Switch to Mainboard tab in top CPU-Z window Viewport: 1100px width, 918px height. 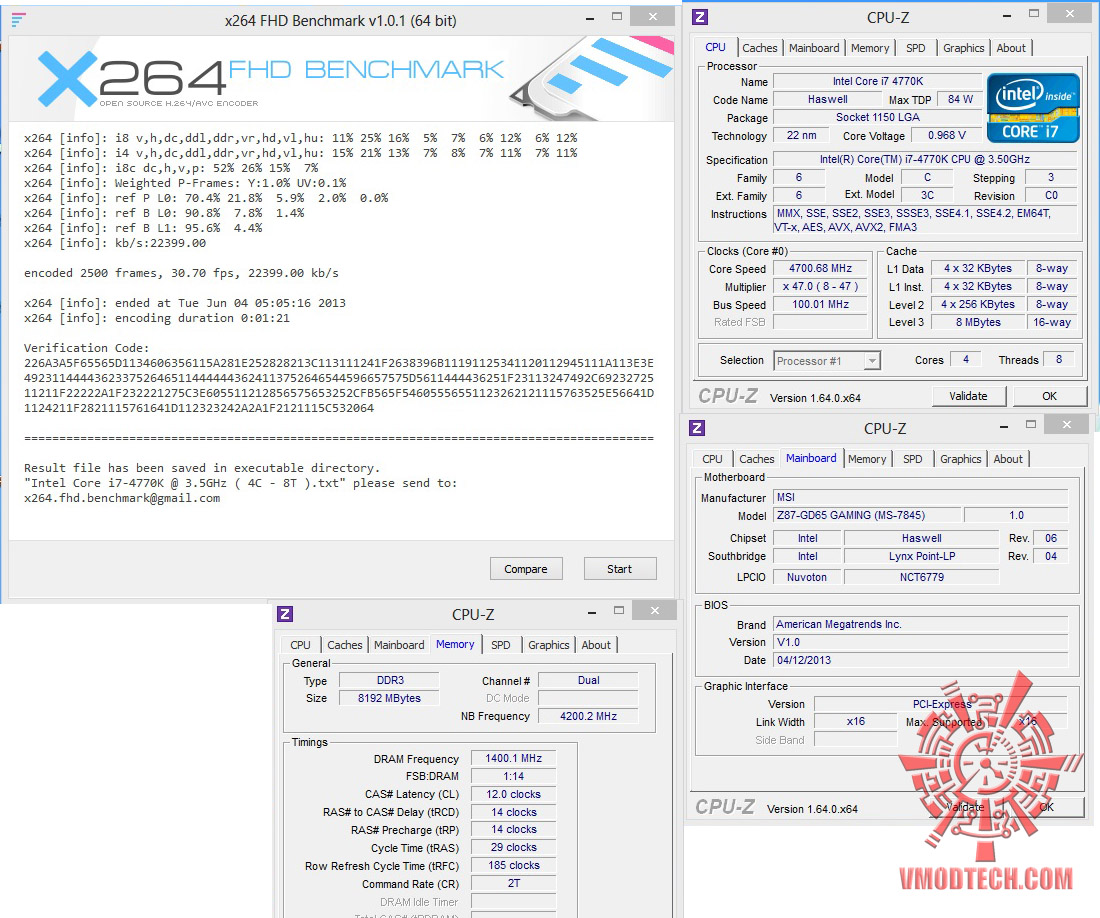(814, 48)
